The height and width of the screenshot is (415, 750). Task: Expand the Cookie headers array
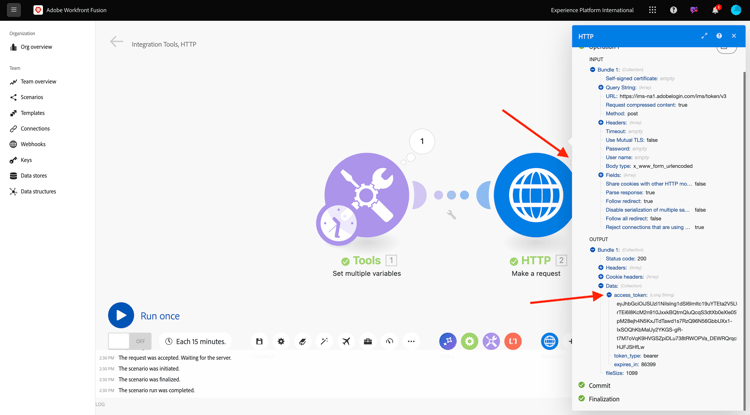click(x=601, y=277)
